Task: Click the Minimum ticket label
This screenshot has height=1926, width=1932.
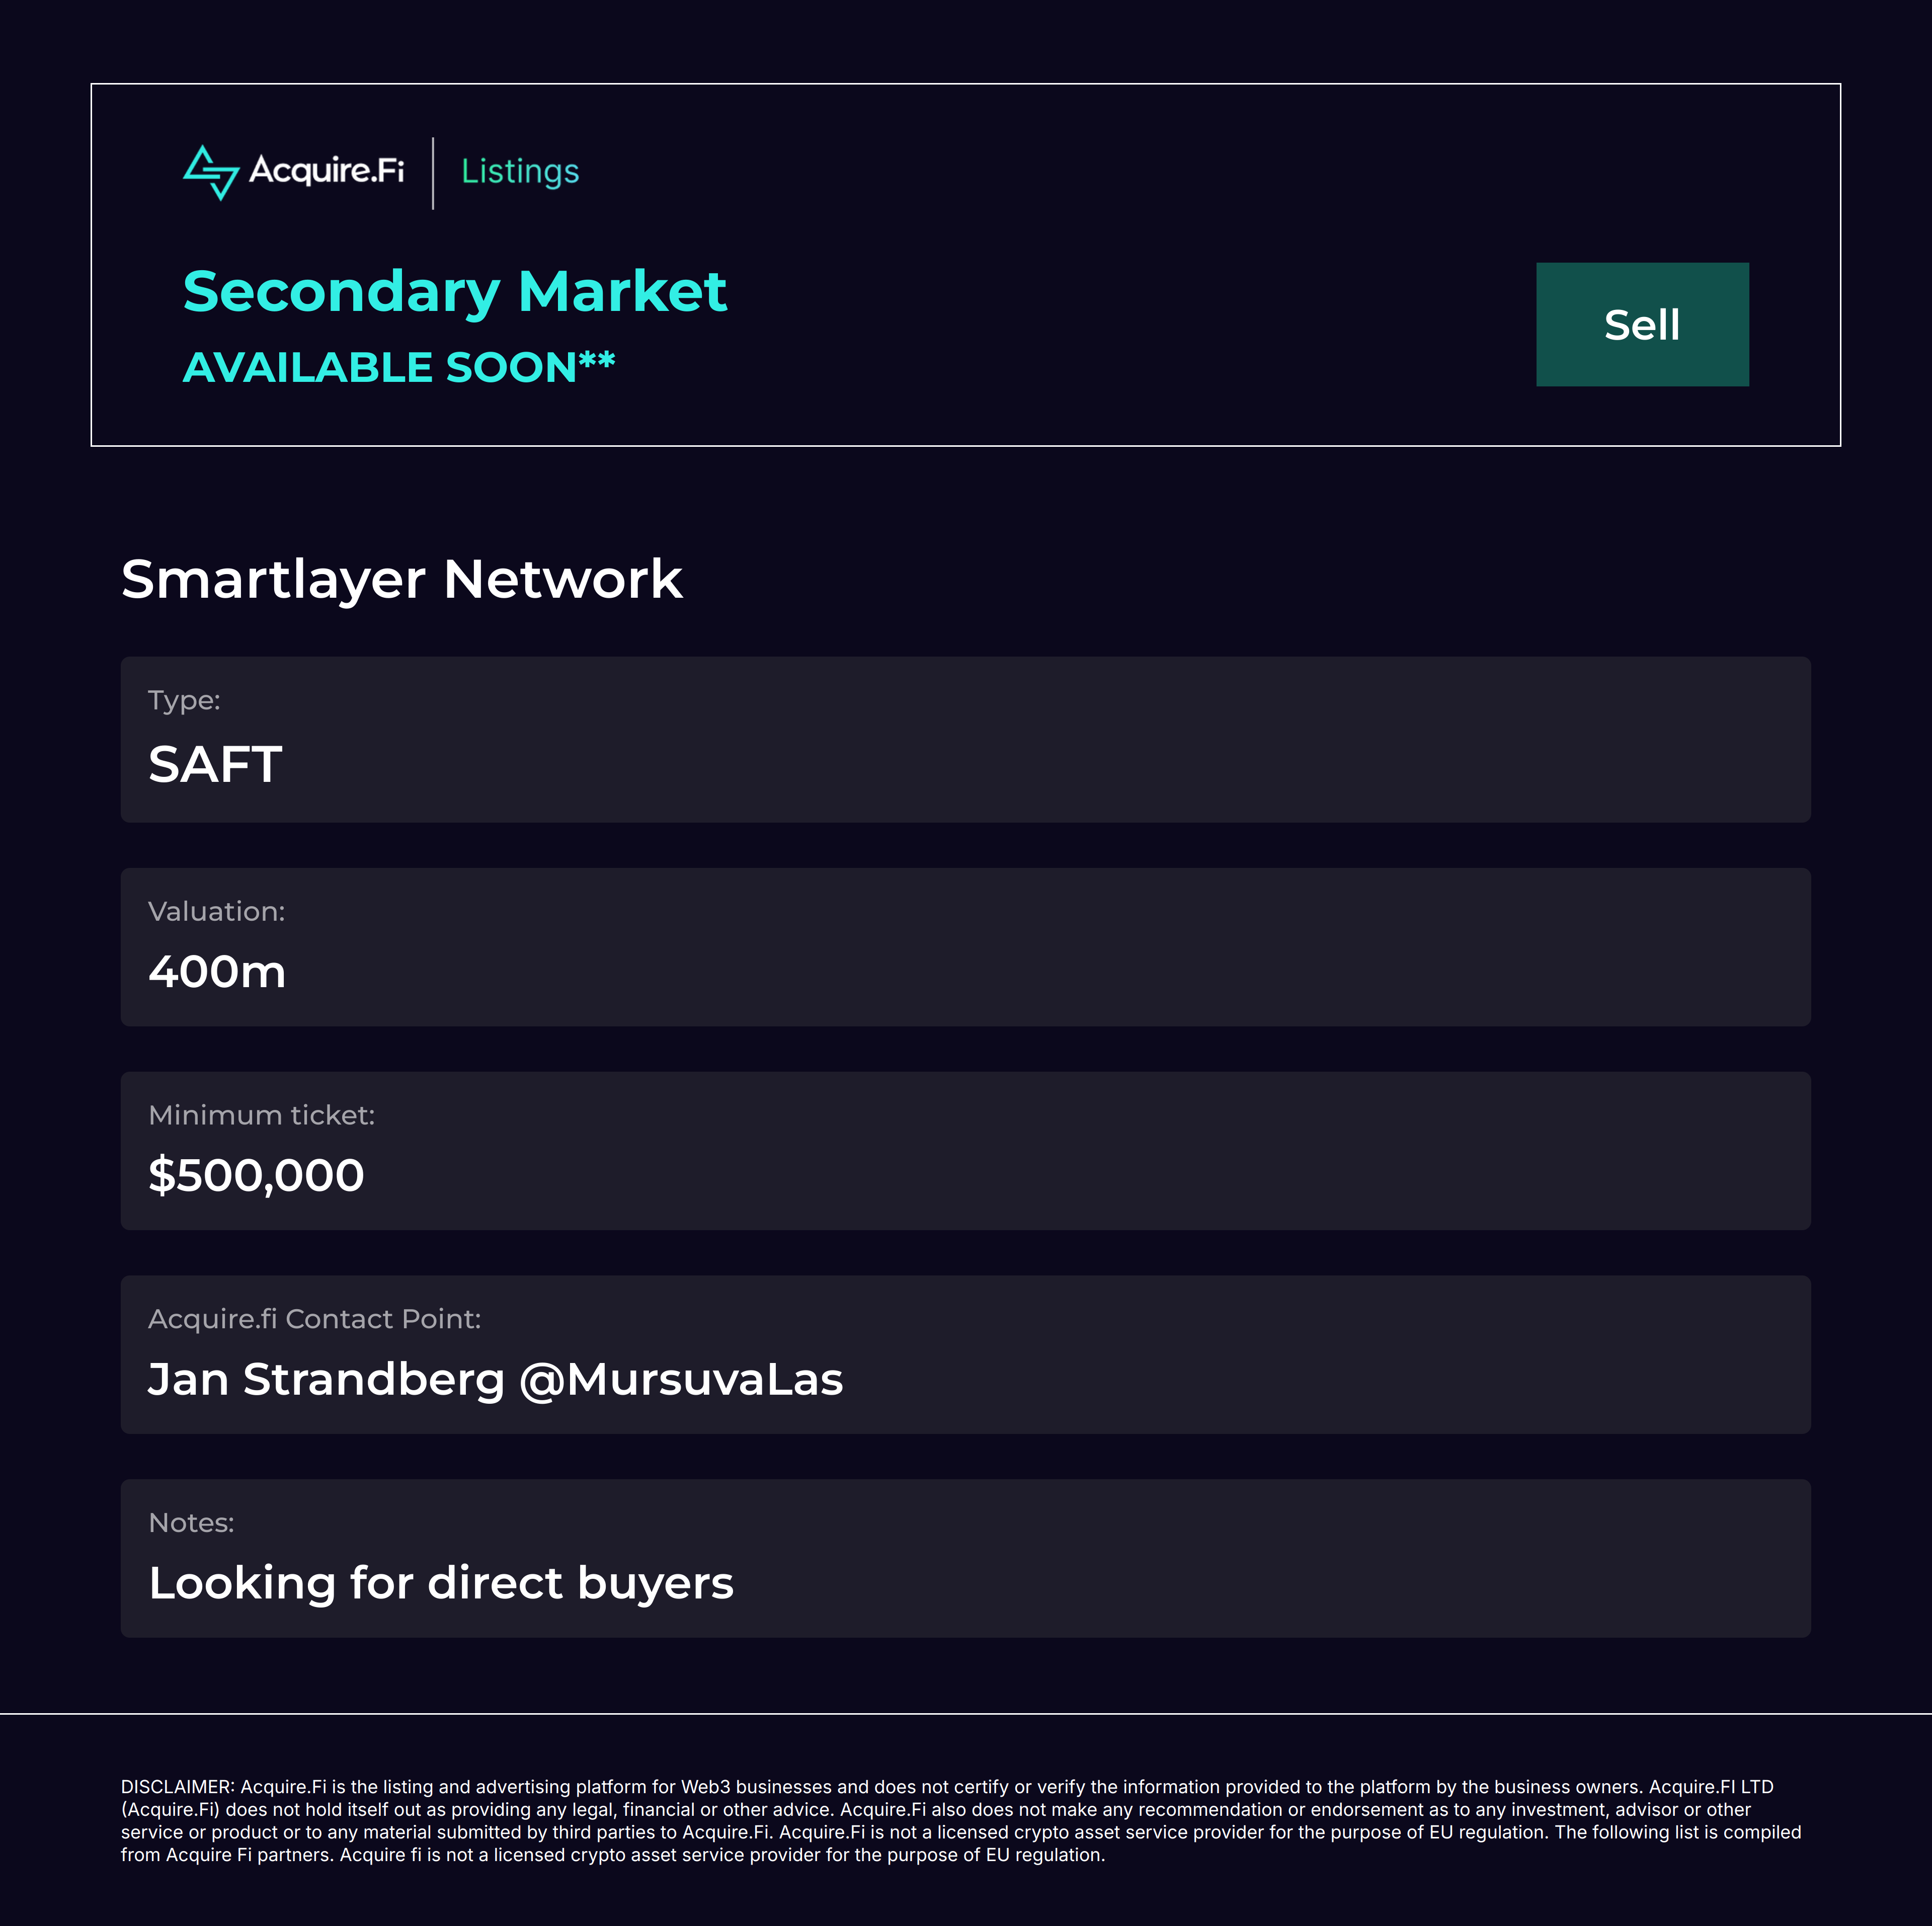Action: coord(261,1115)
